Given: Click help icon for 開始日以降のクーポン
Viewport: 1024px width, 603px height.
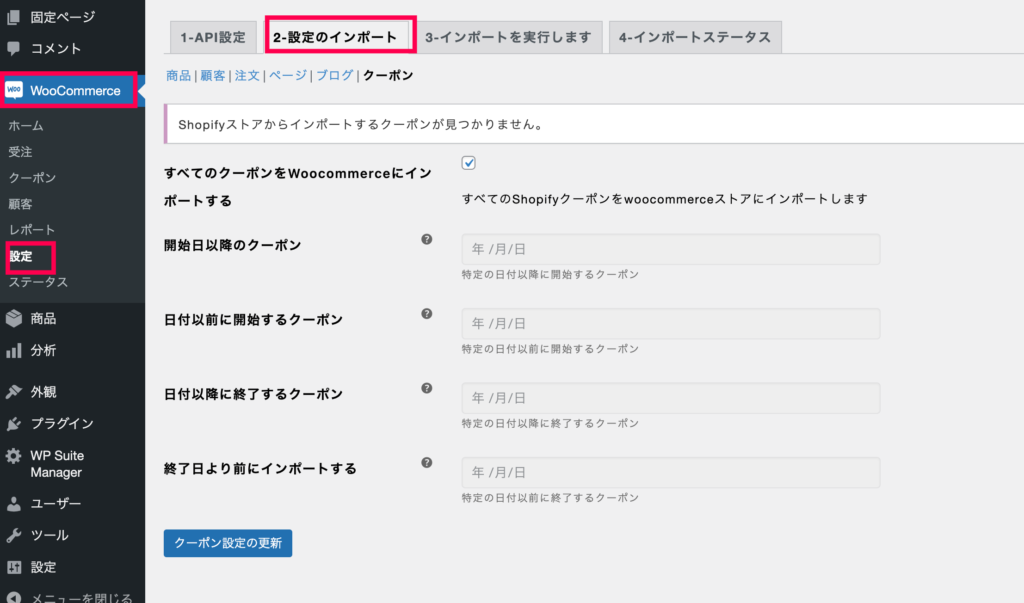Looking at the screenshot, I should coord(426,239).
